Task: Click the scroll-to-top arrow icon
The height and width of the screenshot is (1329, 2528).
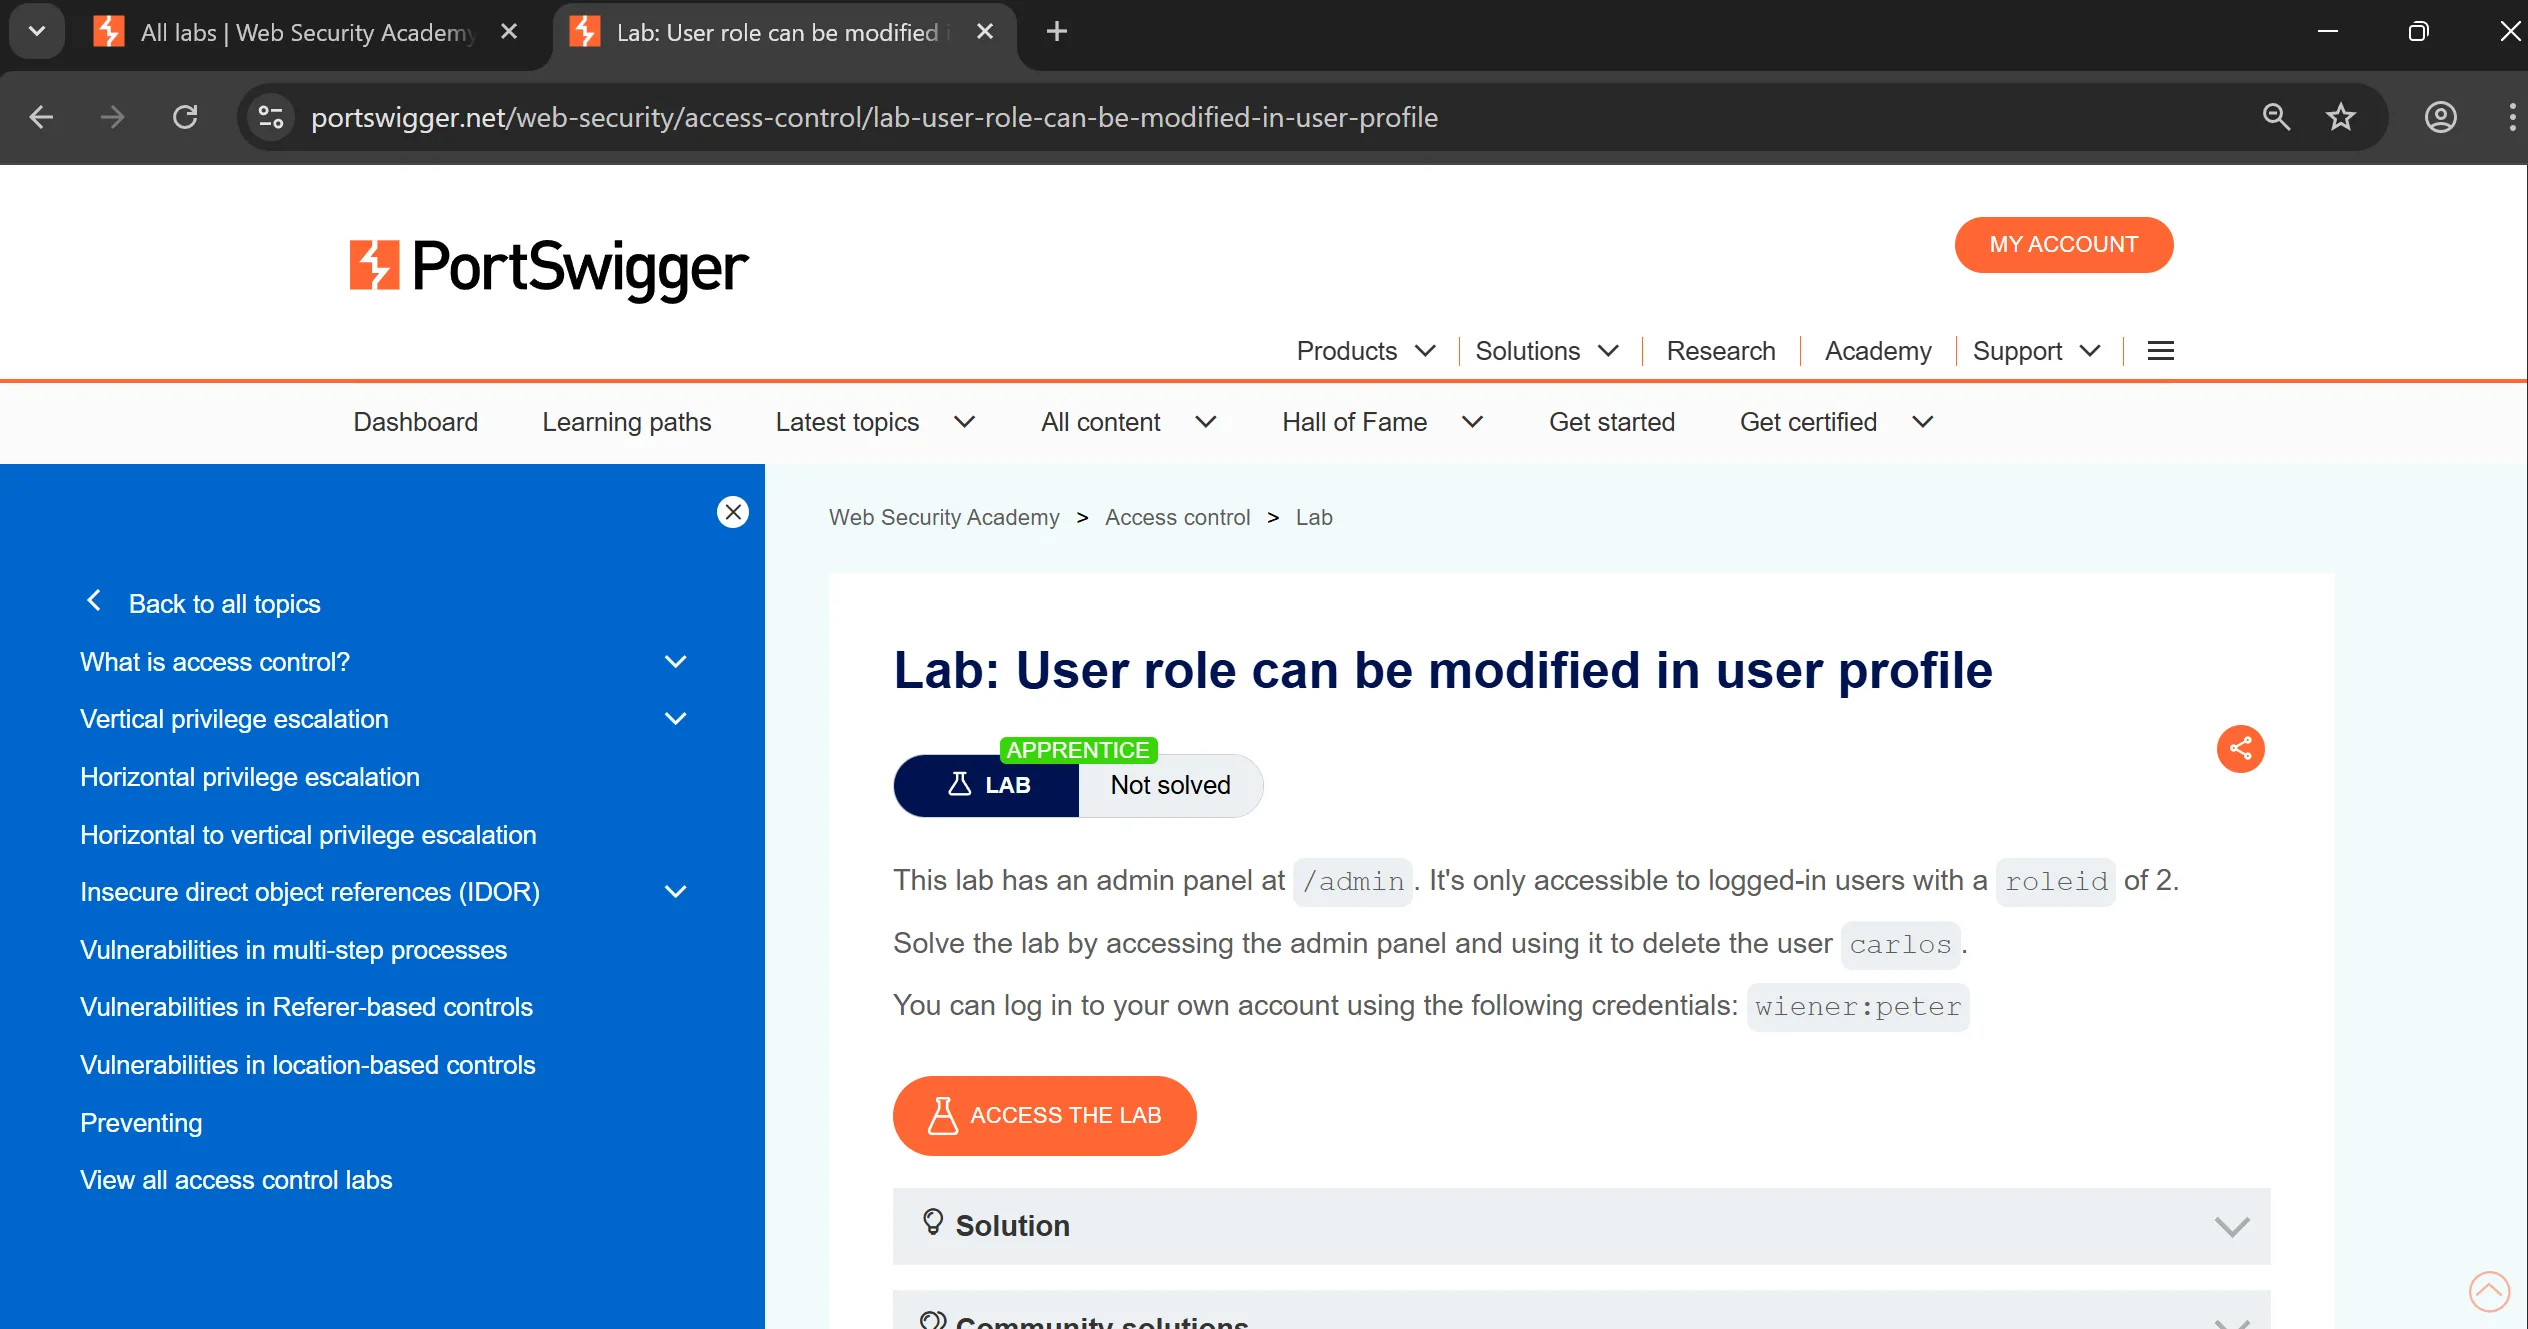Action: [2488, 1290]
